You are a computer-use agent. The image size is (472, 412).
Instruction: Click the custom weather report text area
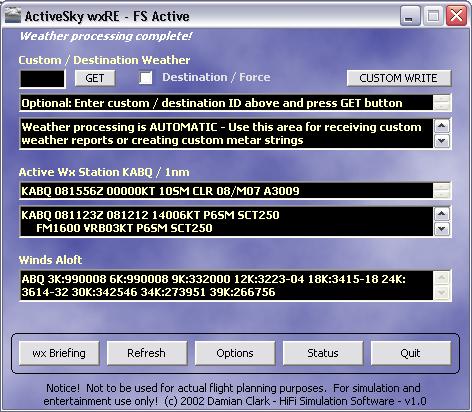pyautogui.click(x=227, y=133)
